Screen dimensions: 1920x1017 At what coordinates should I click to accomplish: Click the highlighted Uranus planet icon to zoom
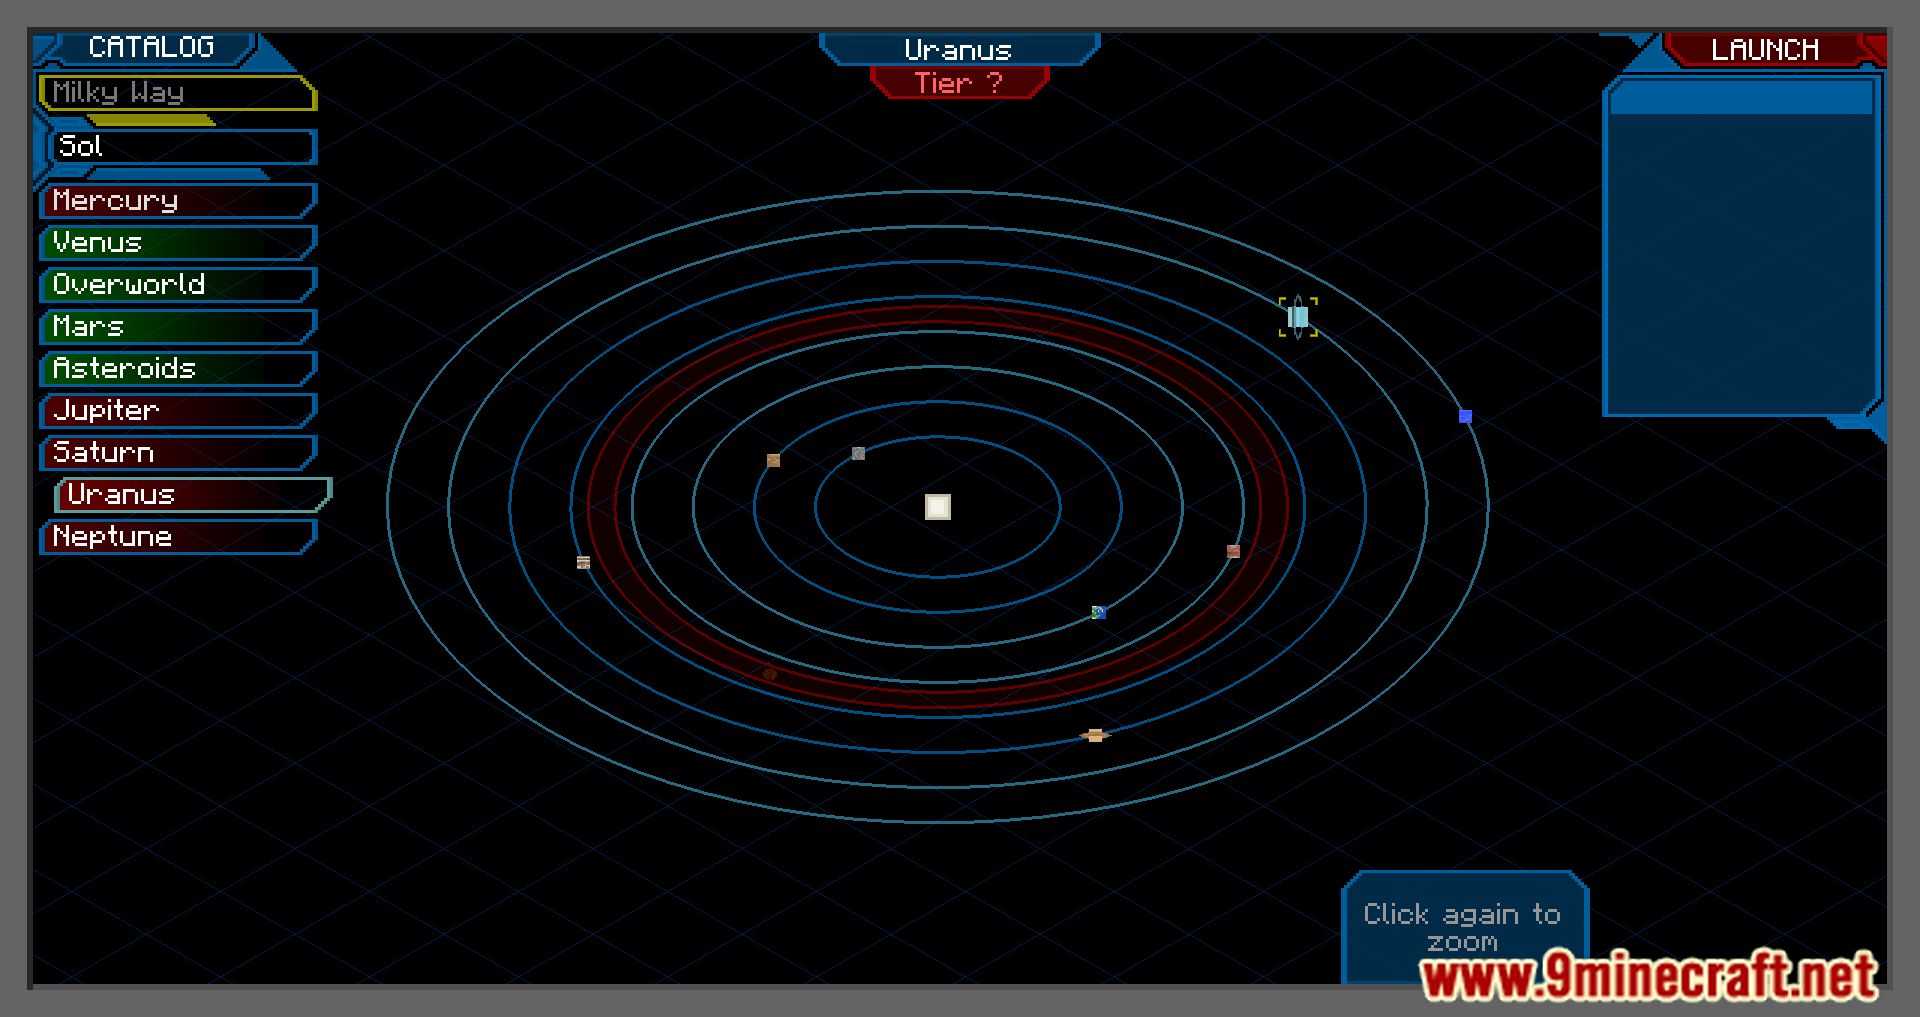1298,317
